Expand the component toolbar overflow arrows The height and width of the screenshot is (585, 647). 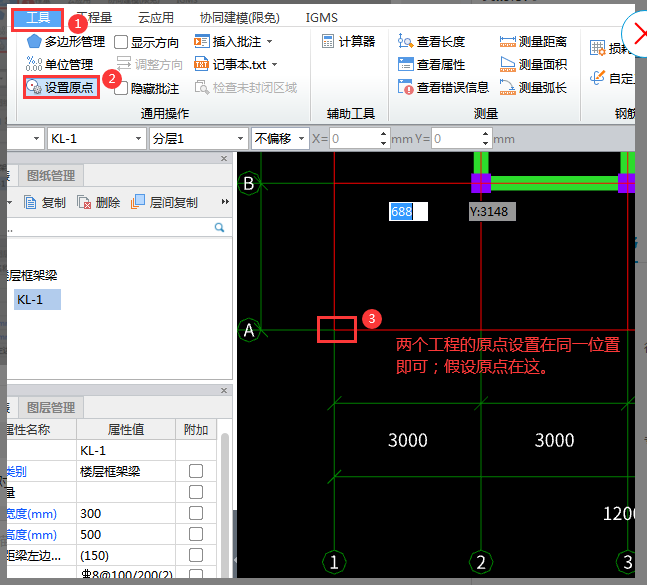point(225,202)
